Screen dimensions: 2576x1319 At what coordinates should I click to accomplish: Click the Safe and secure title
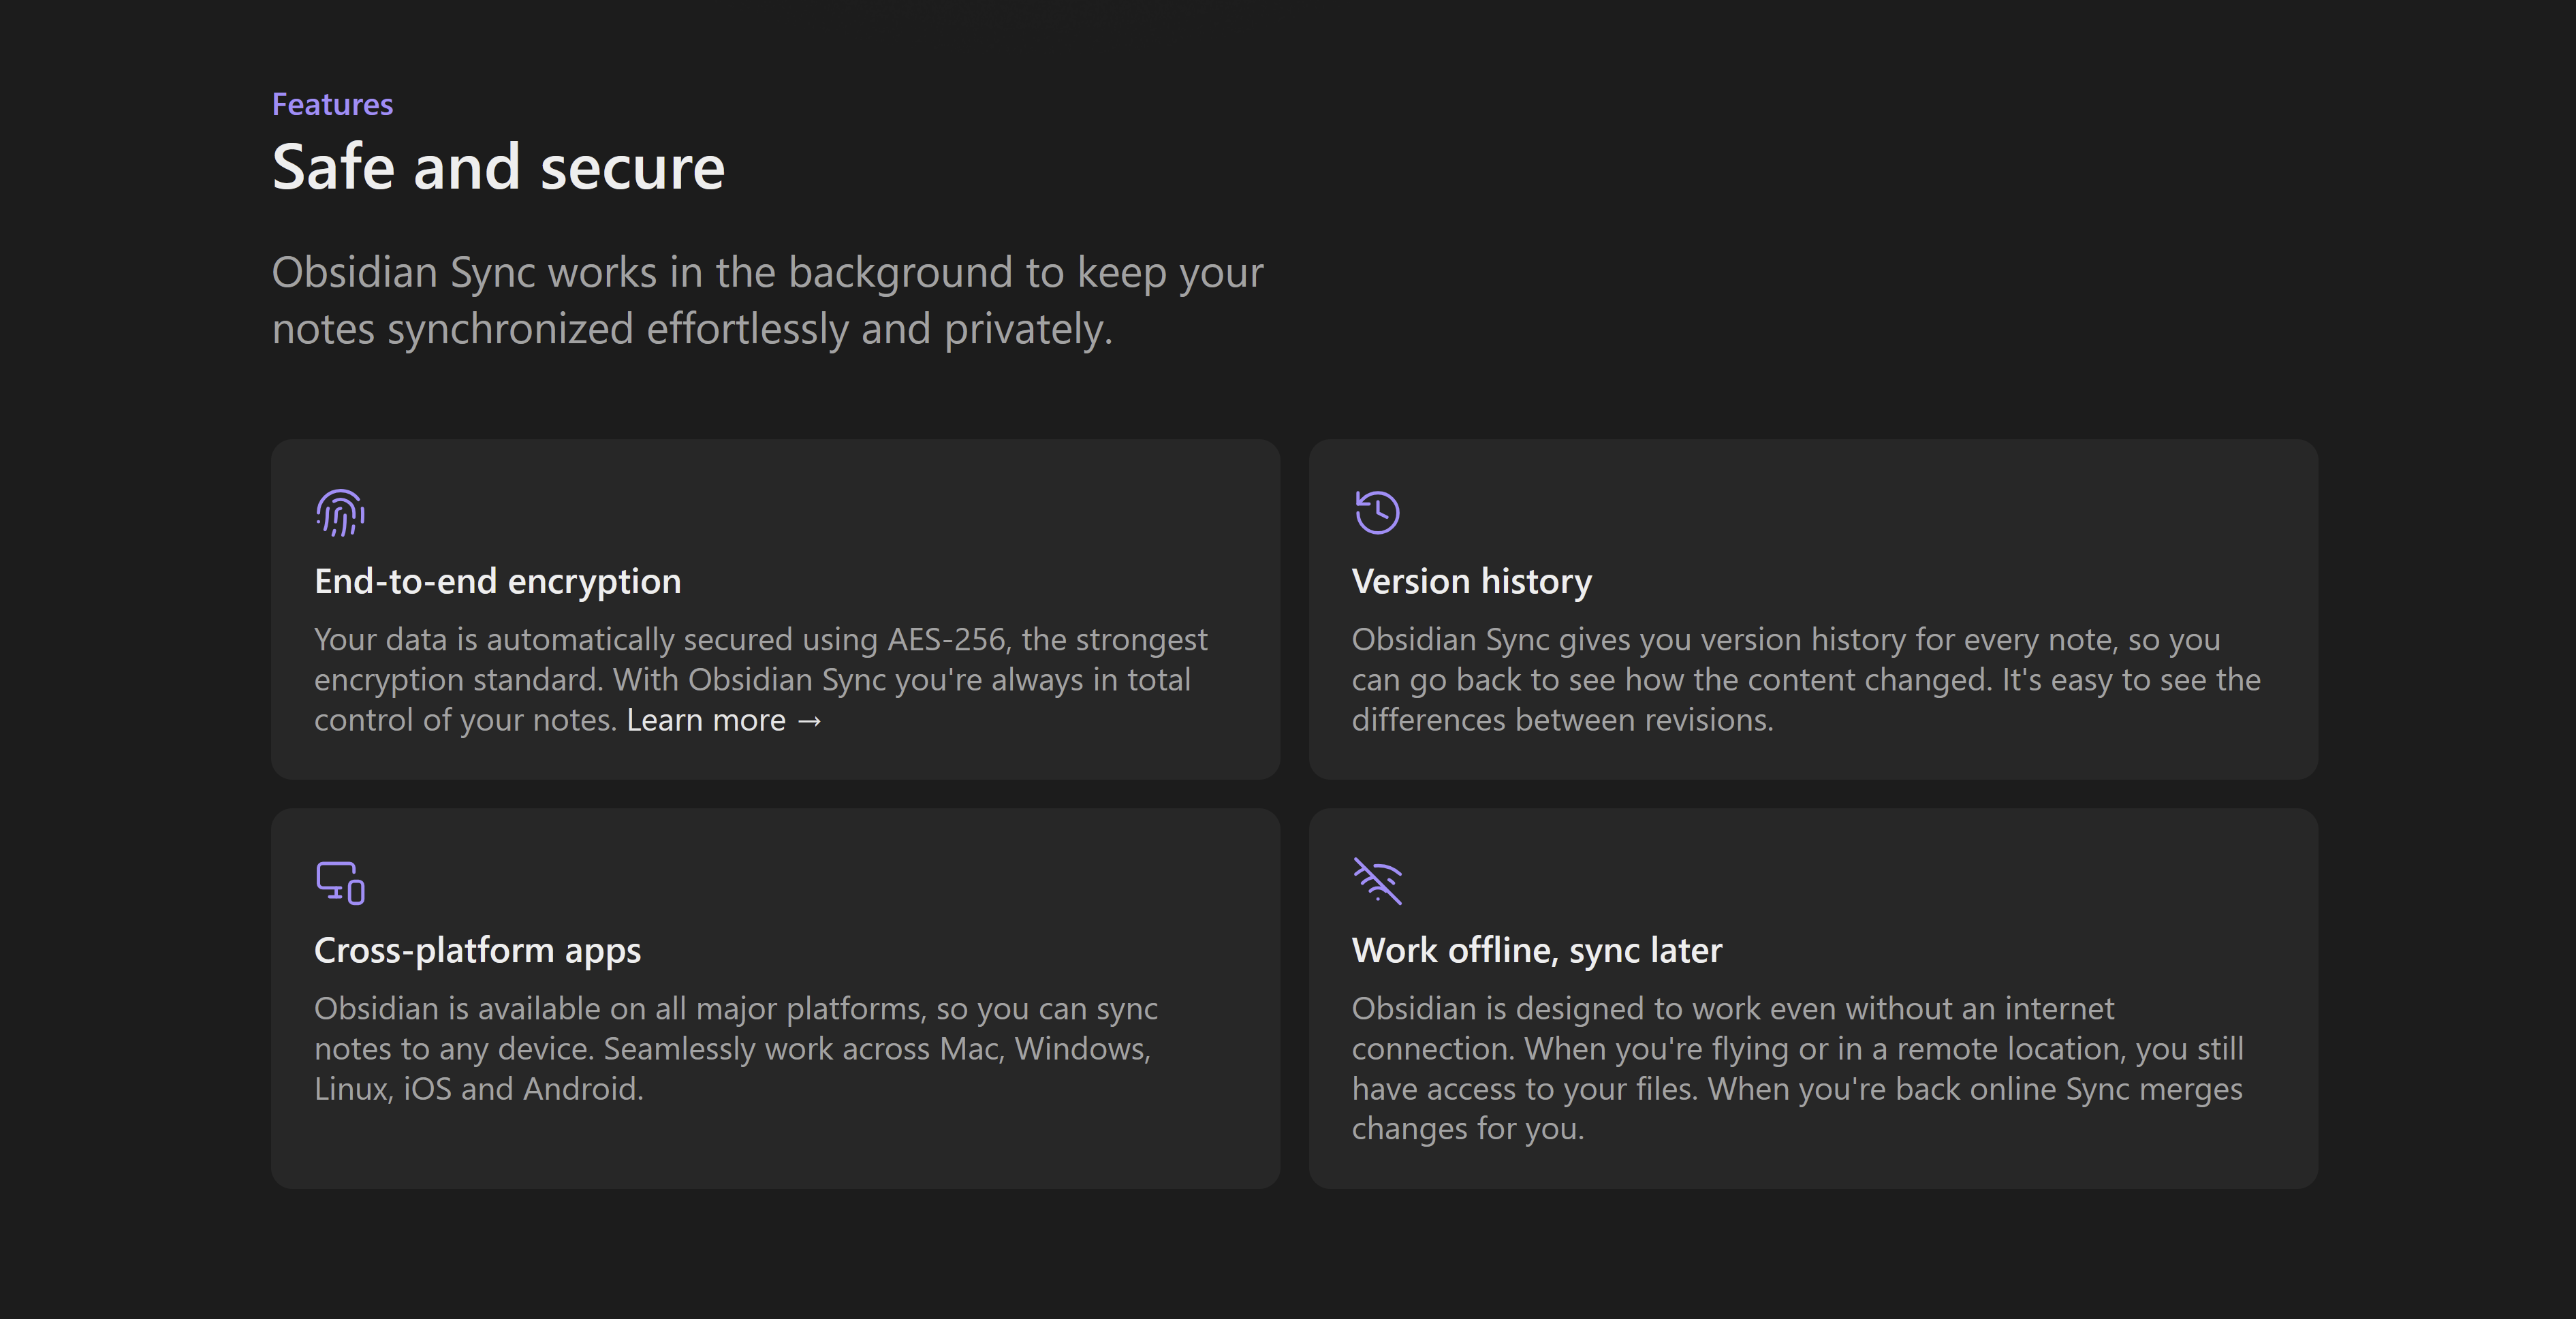[498, 166]
